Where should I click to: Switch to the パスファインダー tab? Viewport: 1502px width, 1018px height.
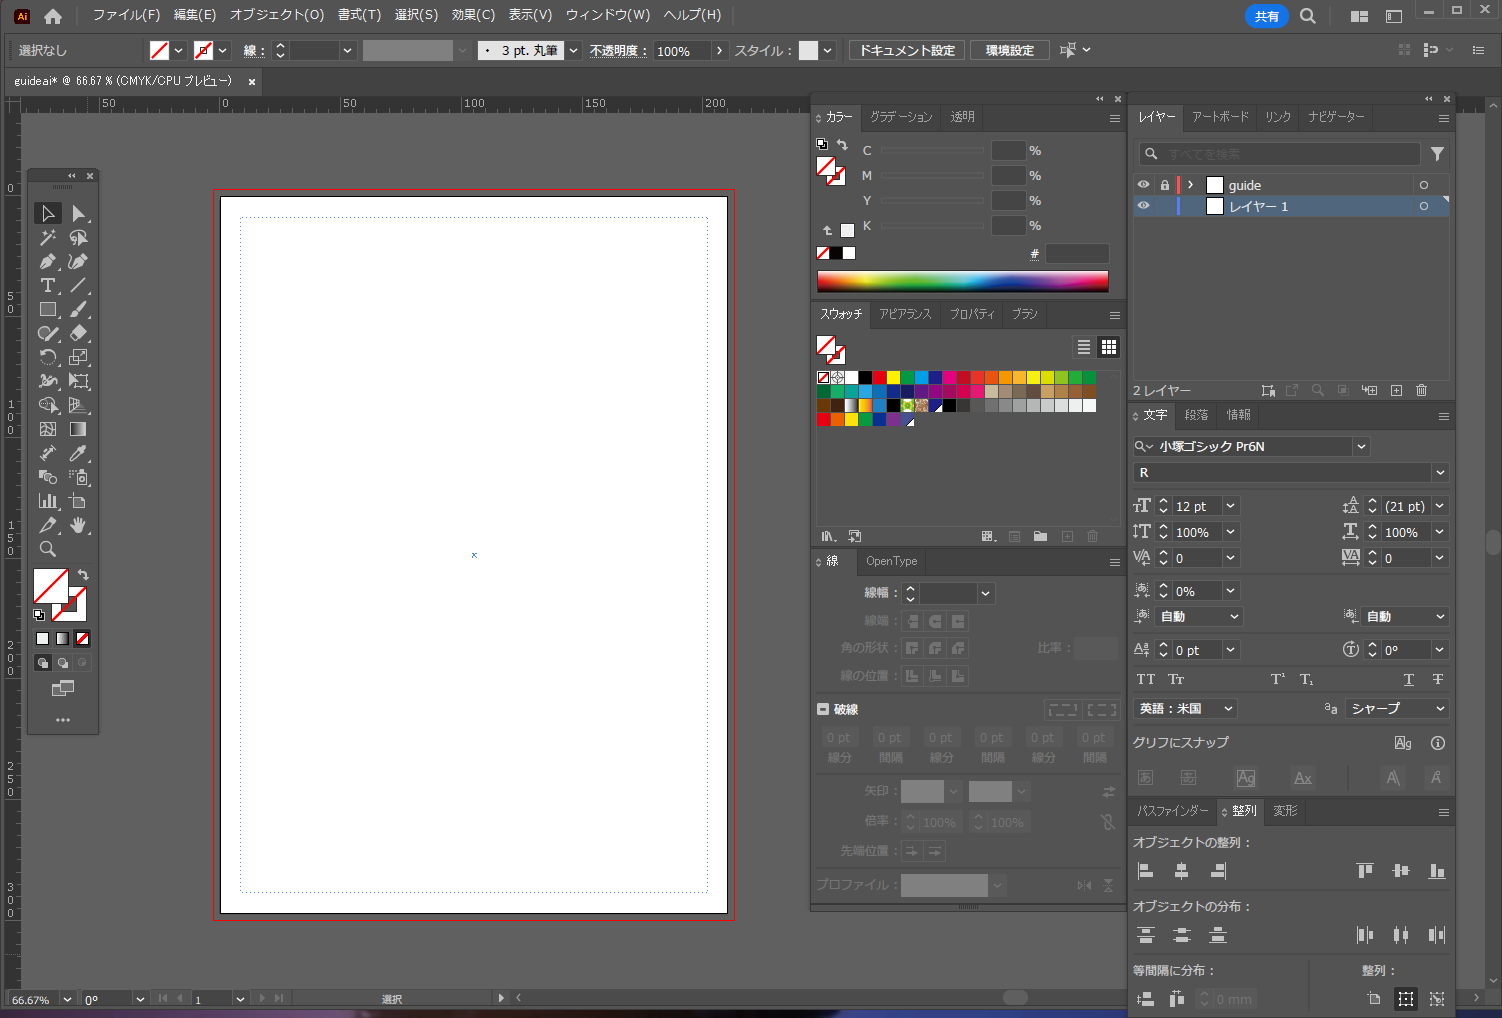tap(1172, 811)
